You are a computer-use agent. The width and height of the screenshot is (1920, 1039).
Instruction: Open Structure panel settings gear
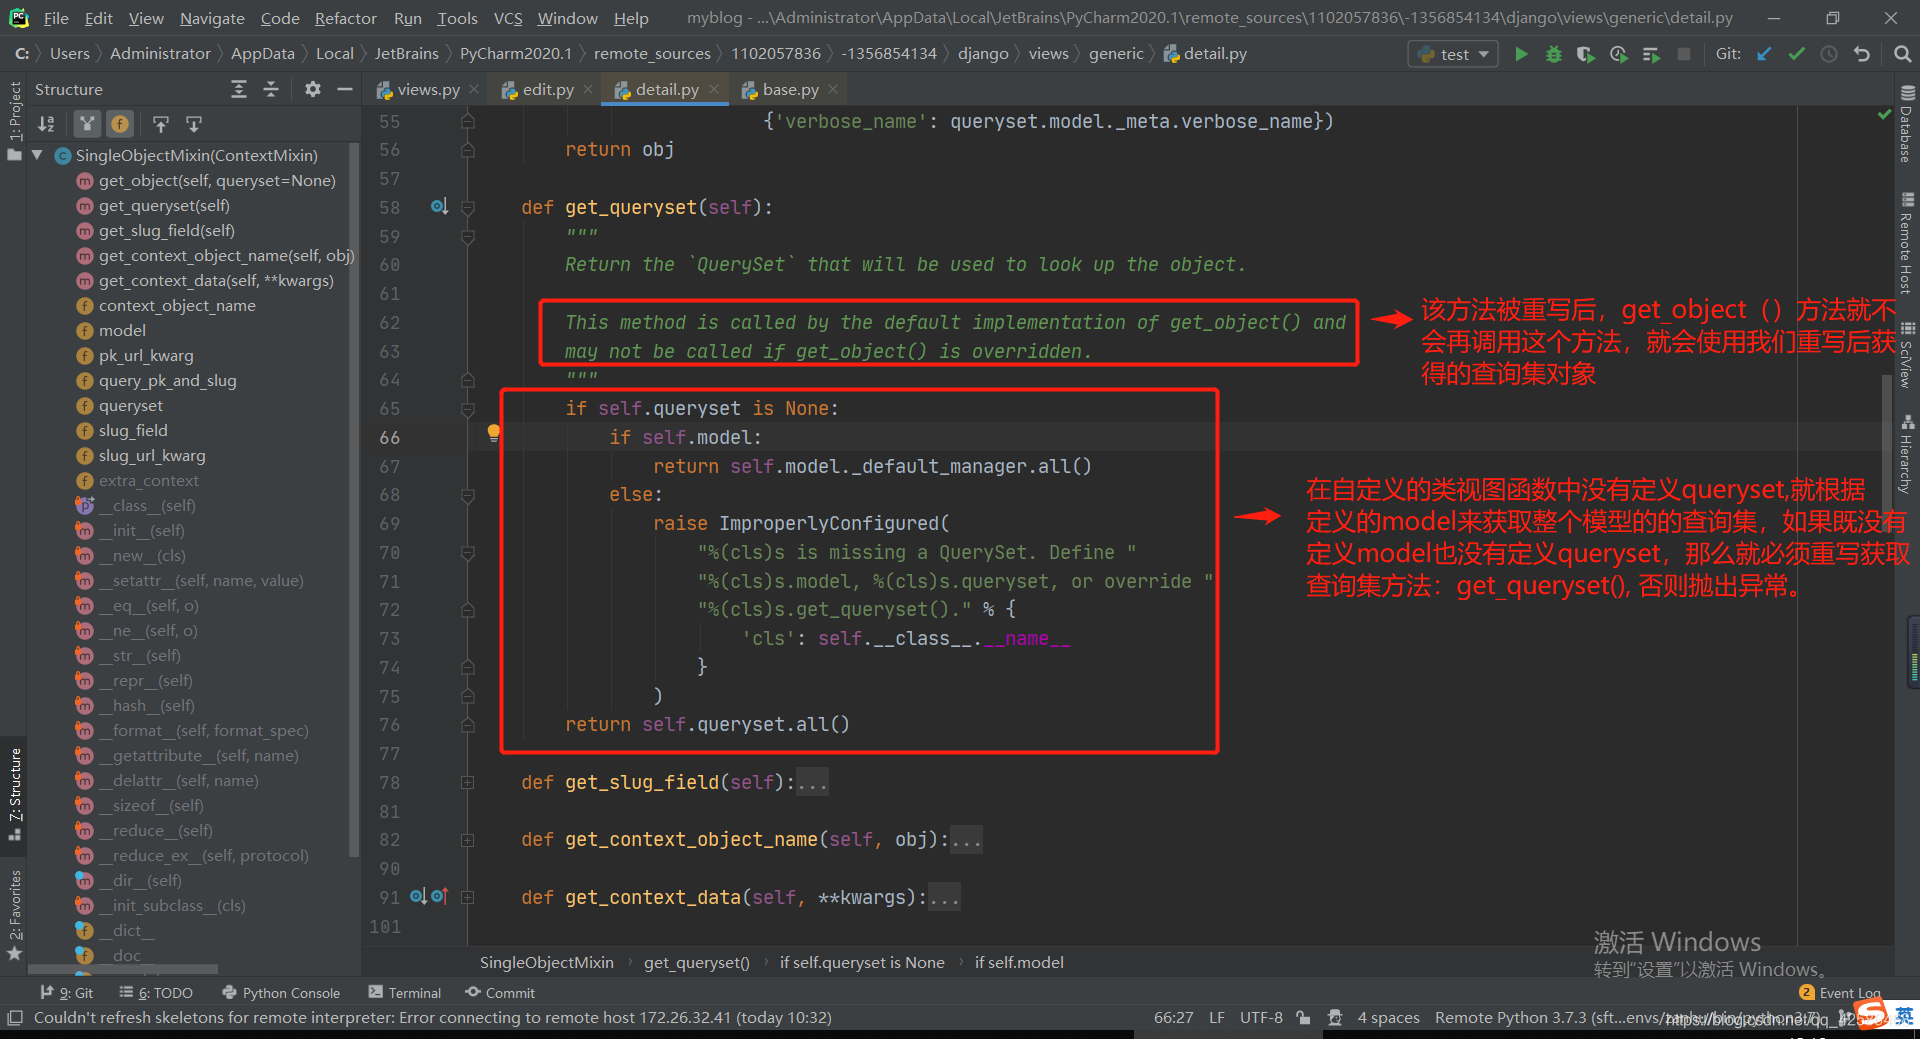point(312,89)
